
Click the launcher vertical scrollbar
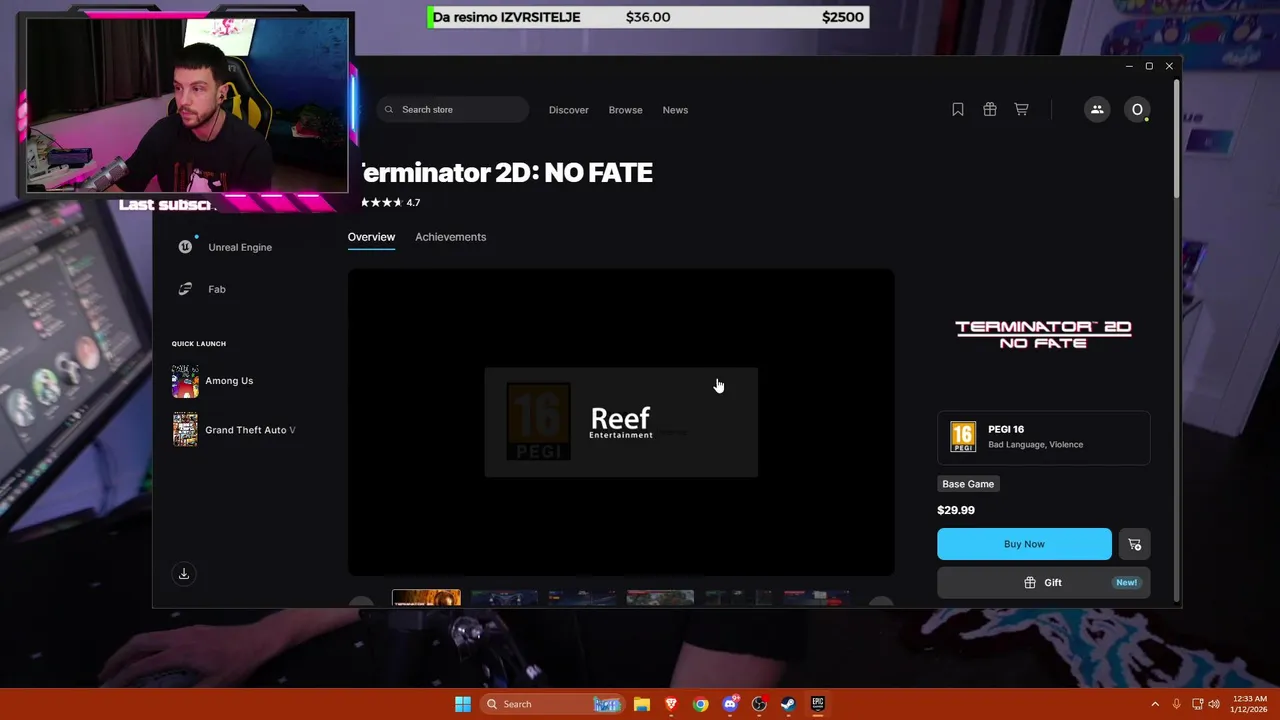tap(1176, 139)
